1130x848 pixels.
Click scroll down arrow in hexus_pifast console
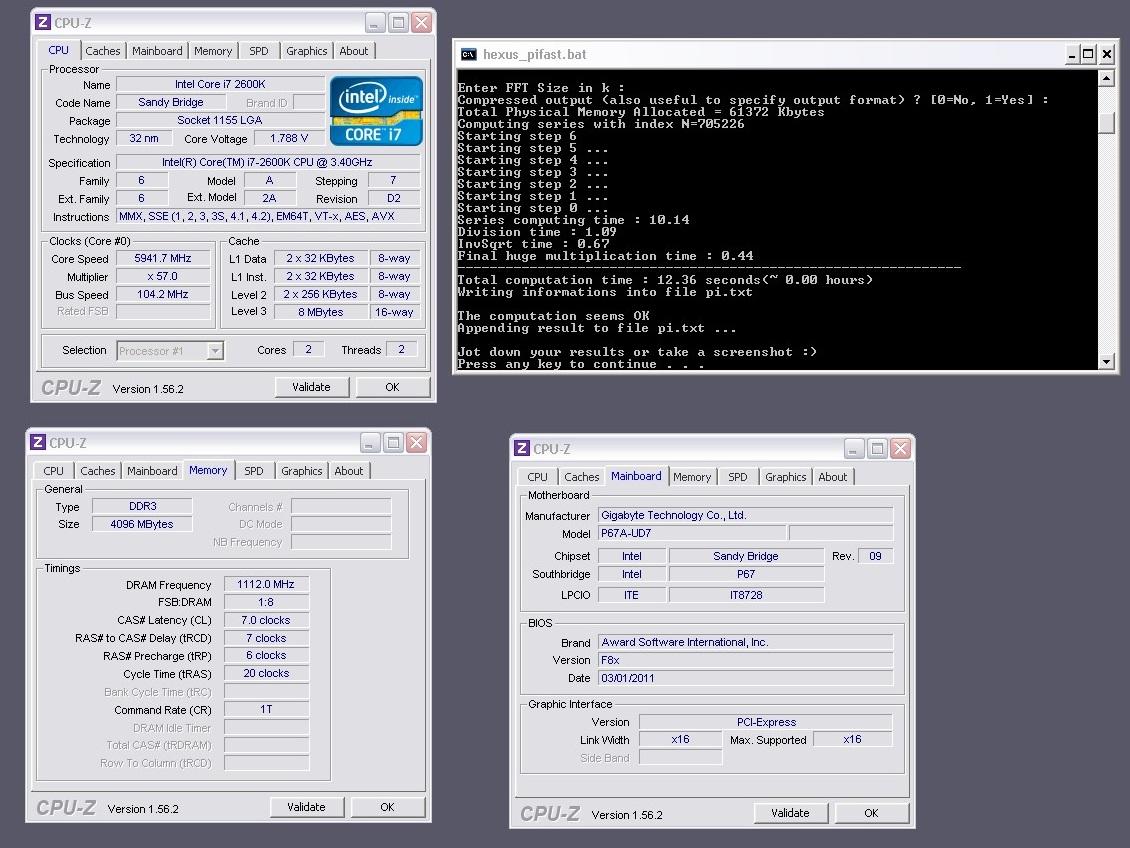point(1106,362)
